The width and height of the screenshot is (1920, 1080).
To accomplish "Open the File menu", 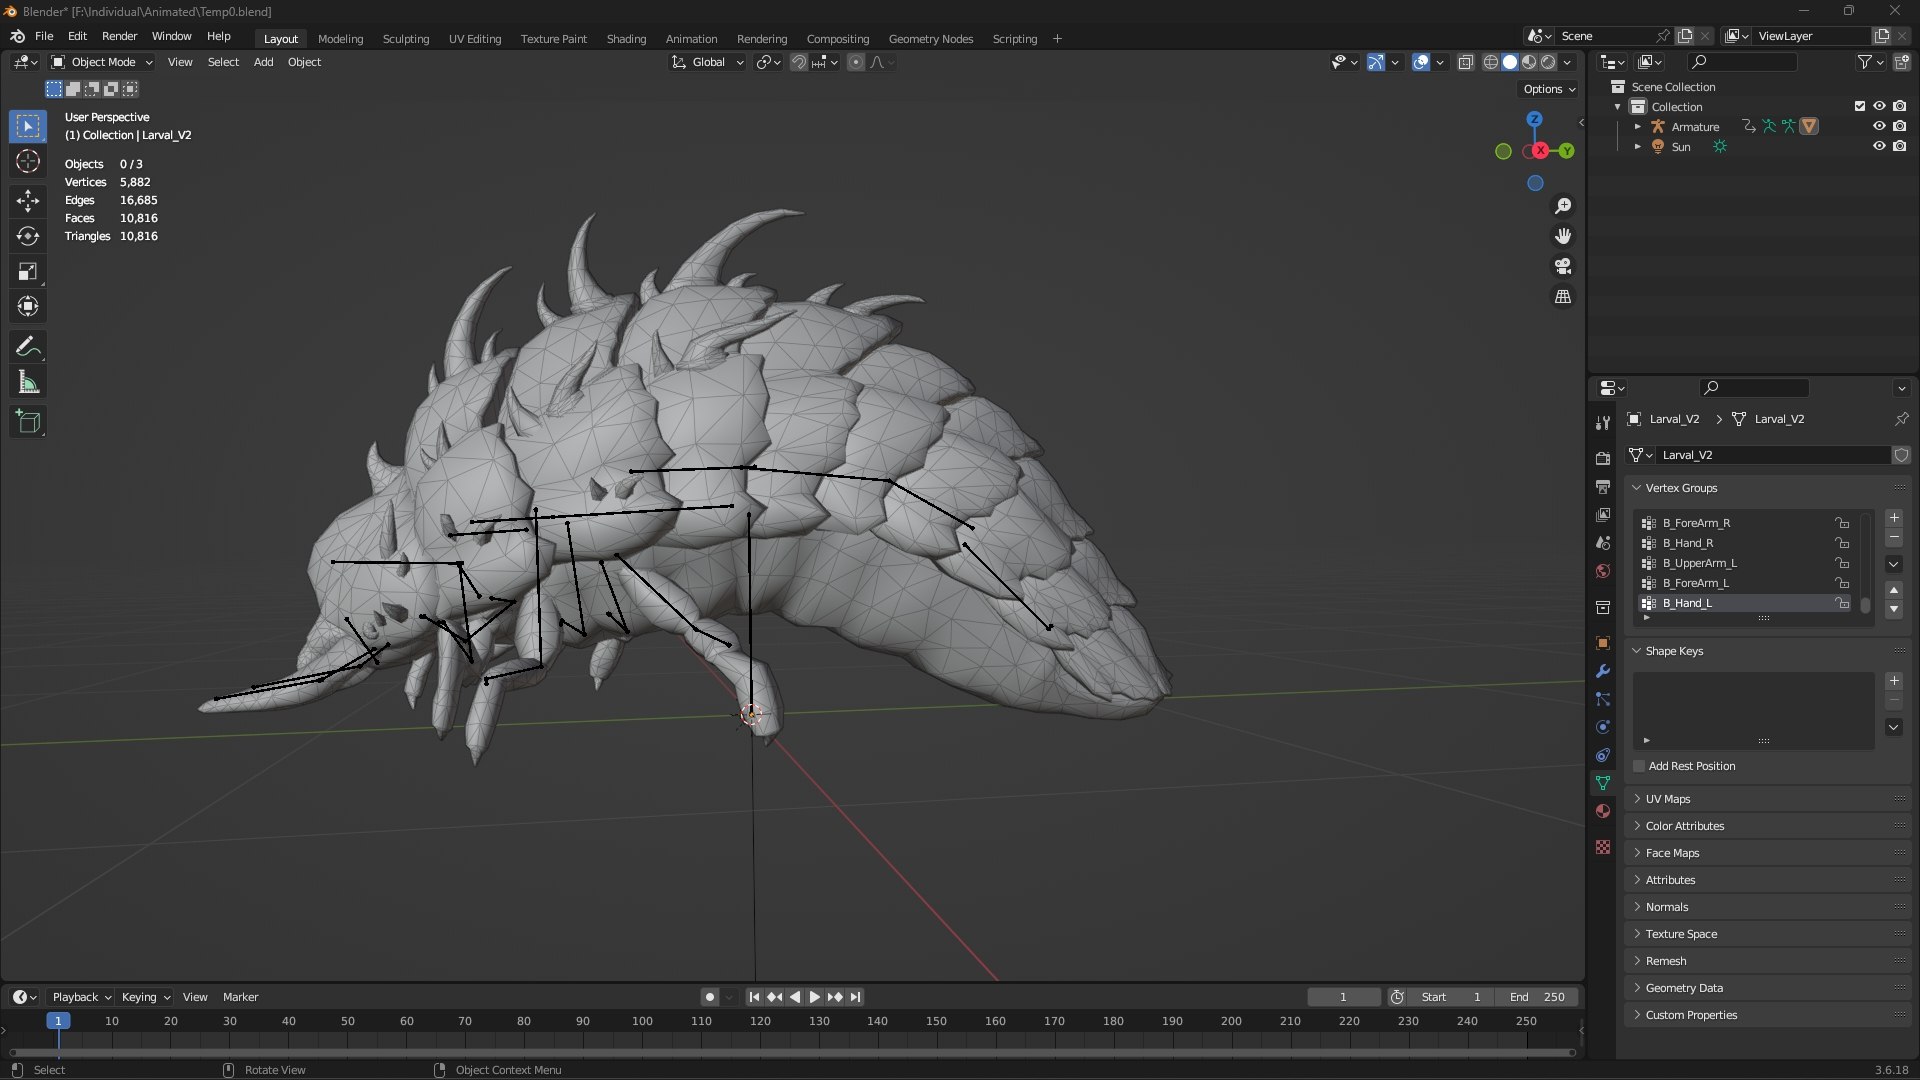I will (44, 36).
